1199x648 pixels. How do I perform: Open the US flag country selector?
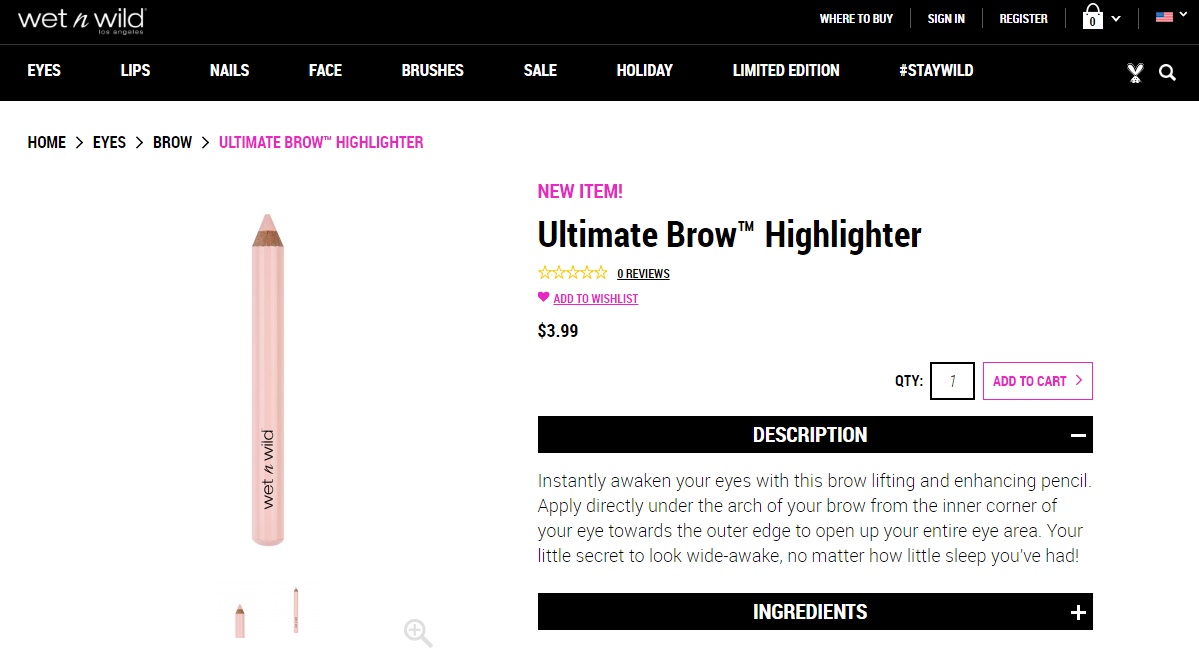[x=1164, y=18]
